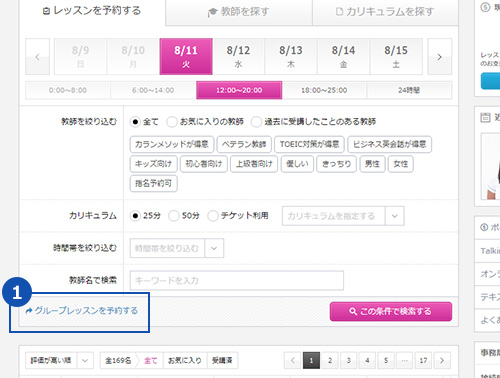The image size is (500, 378).
Task: Show 受講済 teachers in results filter
Action: click(222, 361)
